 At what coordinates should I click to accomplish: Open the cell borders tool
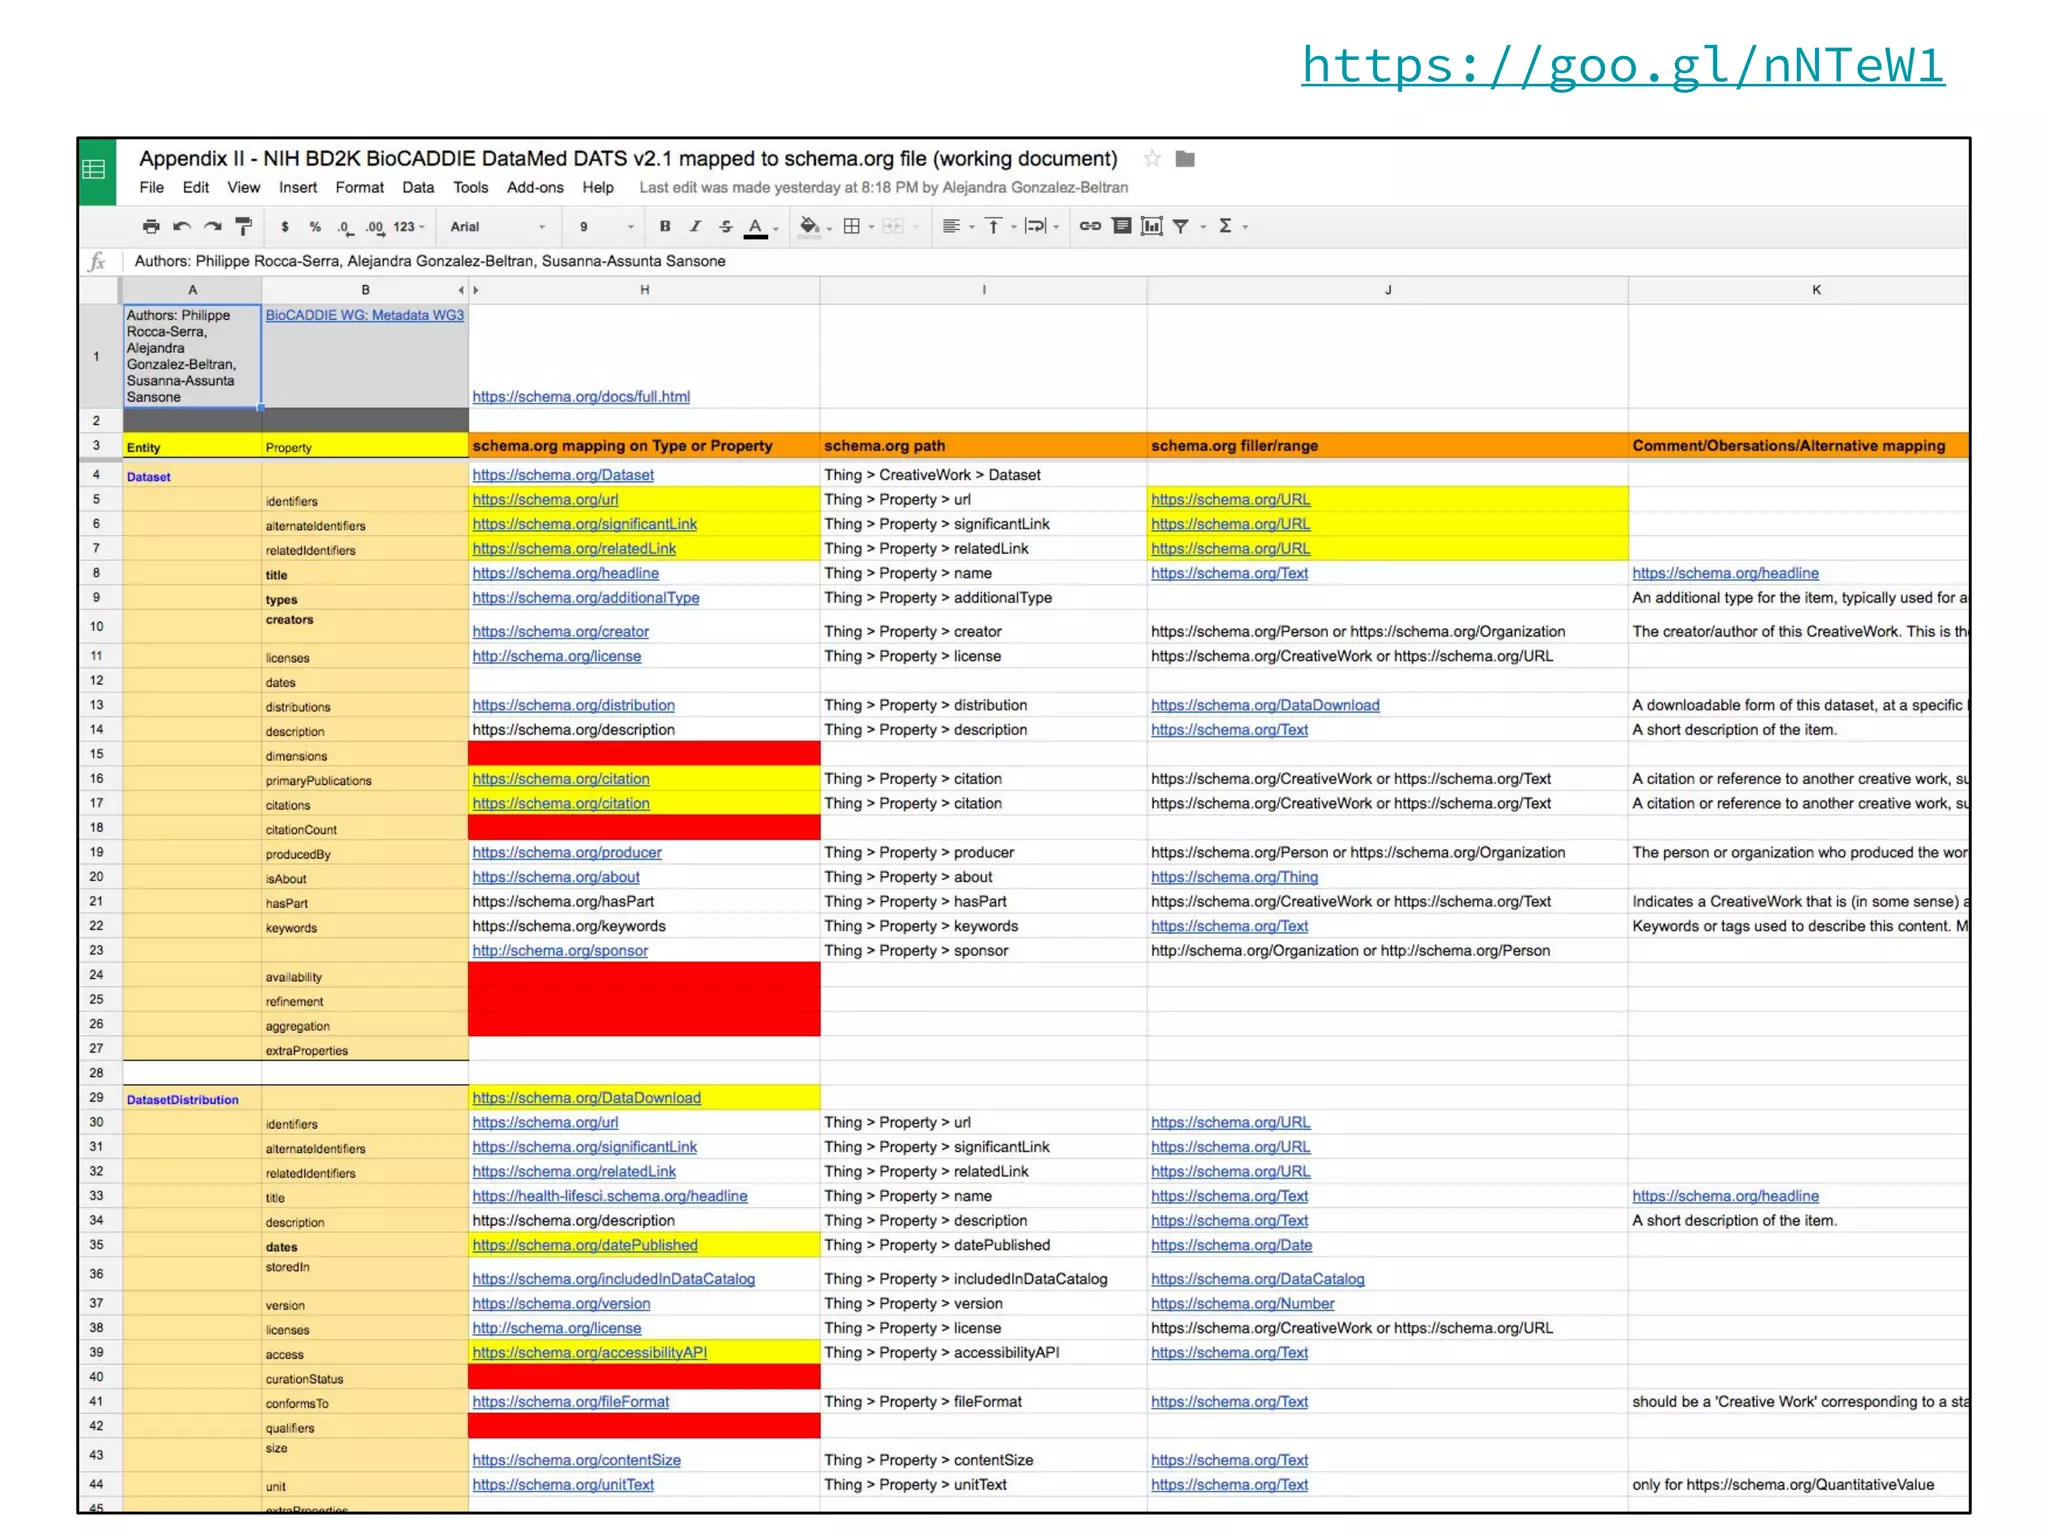[852, 227]
